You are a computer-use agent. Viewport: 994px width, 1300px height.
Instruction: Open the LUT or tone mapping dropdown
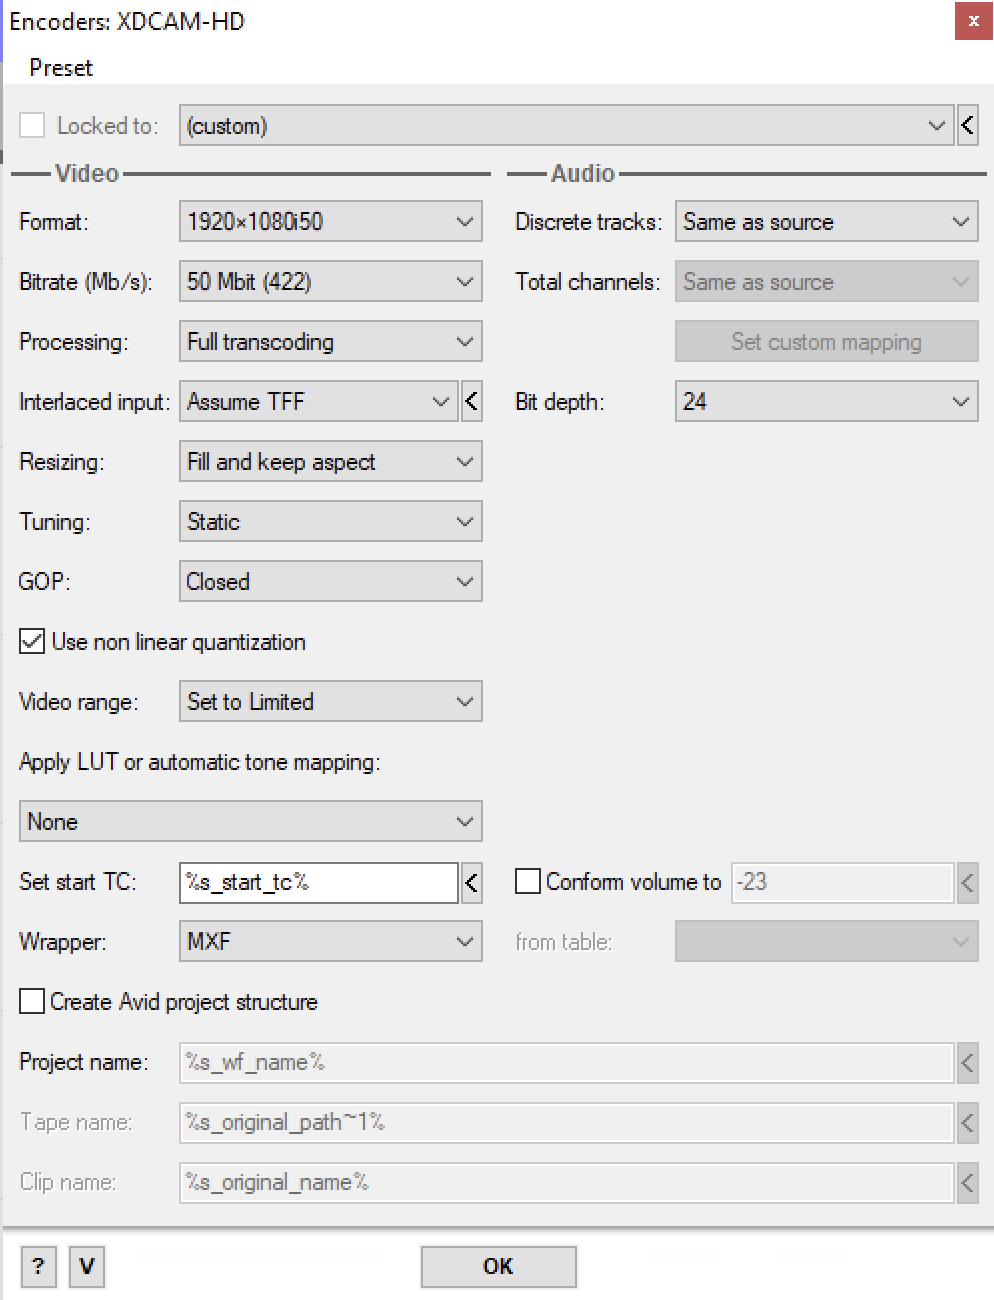[x=251, y=821]
